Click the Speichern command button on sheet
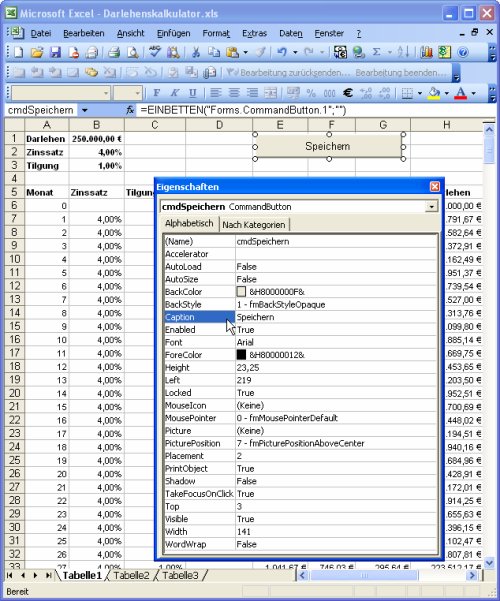The height and width of the screenshot is (601, 500). point(328,146)
